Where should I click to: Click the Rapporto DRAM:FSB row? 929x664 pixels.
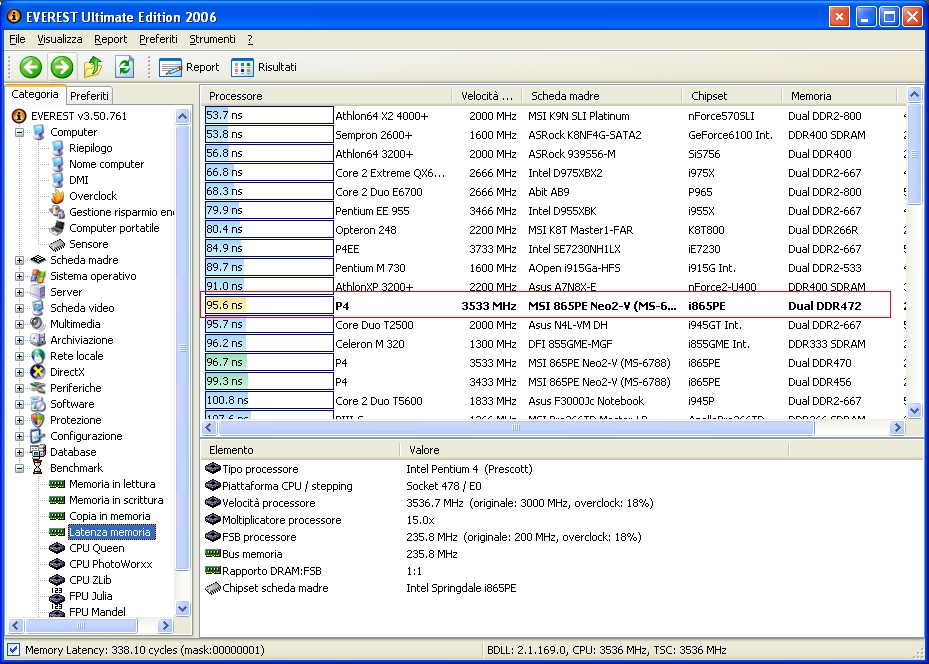[495, 571]
